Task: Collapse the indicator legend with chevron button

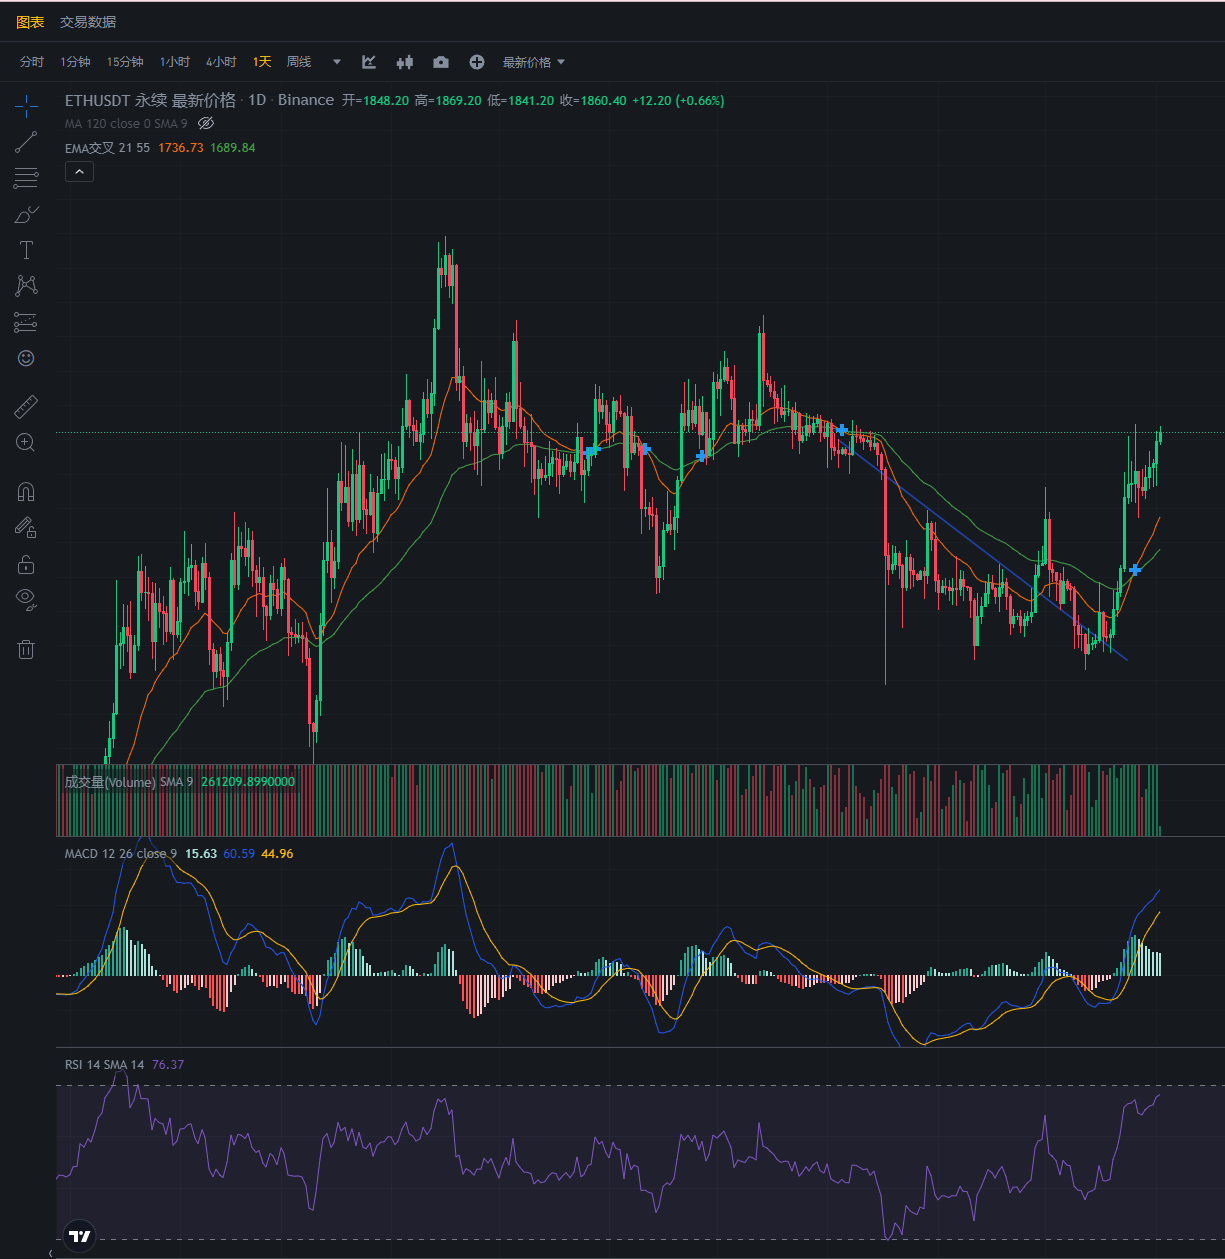Action: pyautogui.click(x=79, y=171)
